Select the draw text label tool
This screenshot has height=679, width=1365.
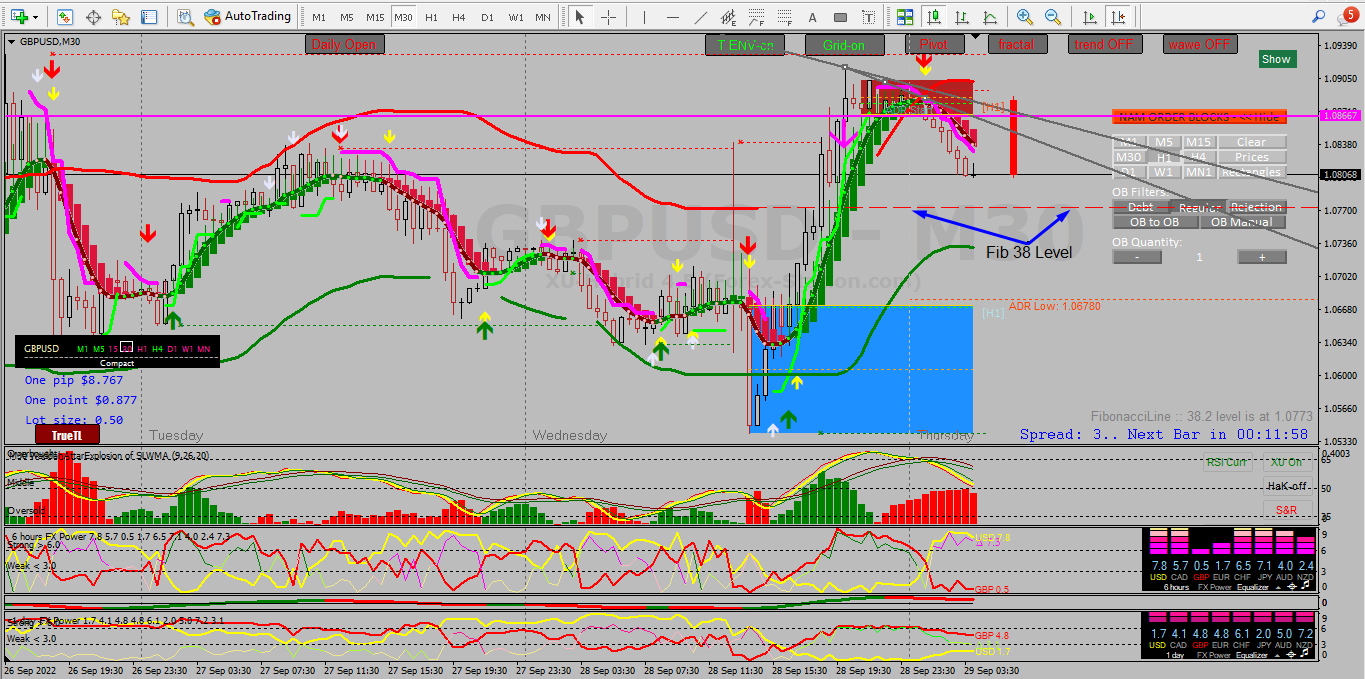tap(812, 17)
